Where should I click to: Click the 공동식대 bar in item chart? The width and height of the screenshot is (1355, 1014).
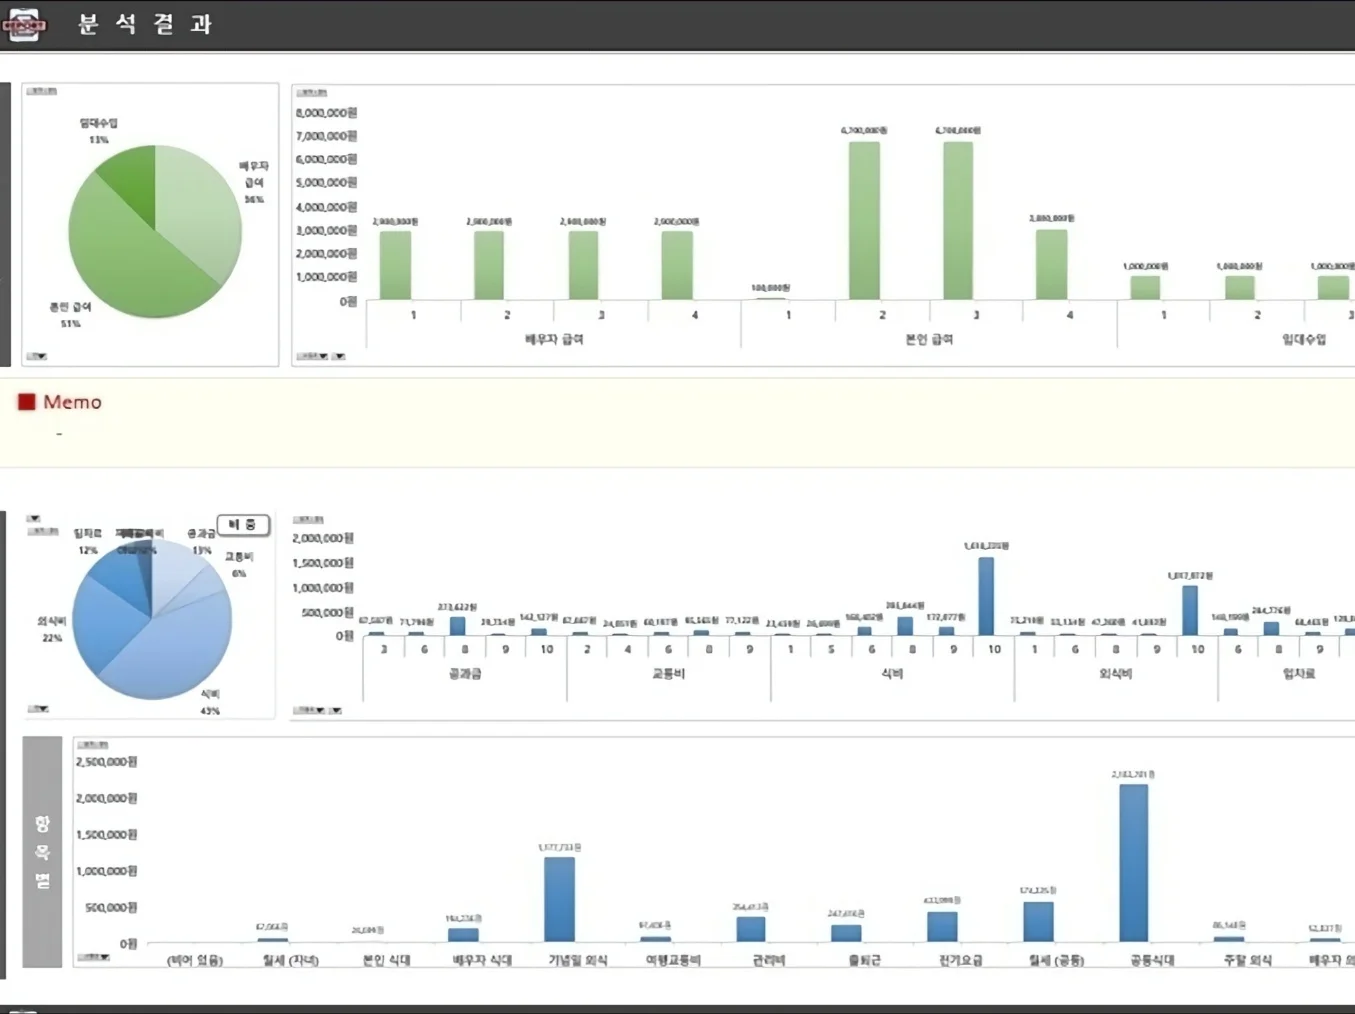(x=1133, y=863)
